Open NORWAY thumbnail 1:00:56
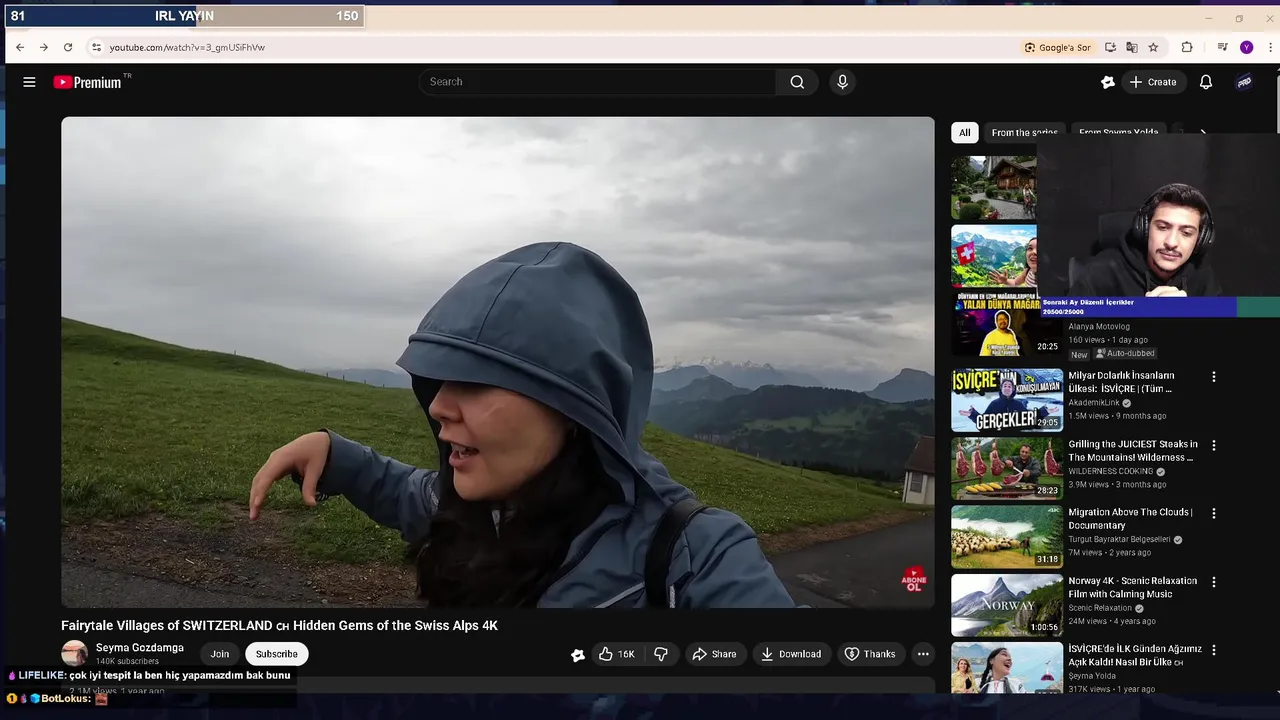1280x720 pixels. (x=1006, y=605)
